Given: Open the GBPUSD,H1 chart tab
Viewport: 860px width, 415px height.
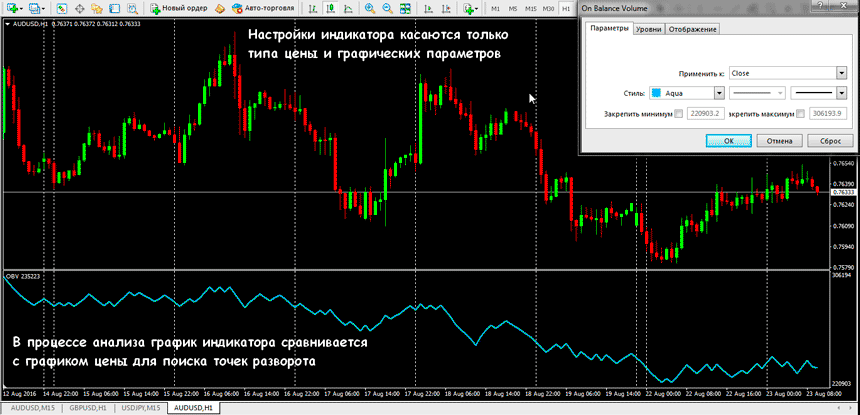Looking at the screenshot, I should click(x=89, y=409).
